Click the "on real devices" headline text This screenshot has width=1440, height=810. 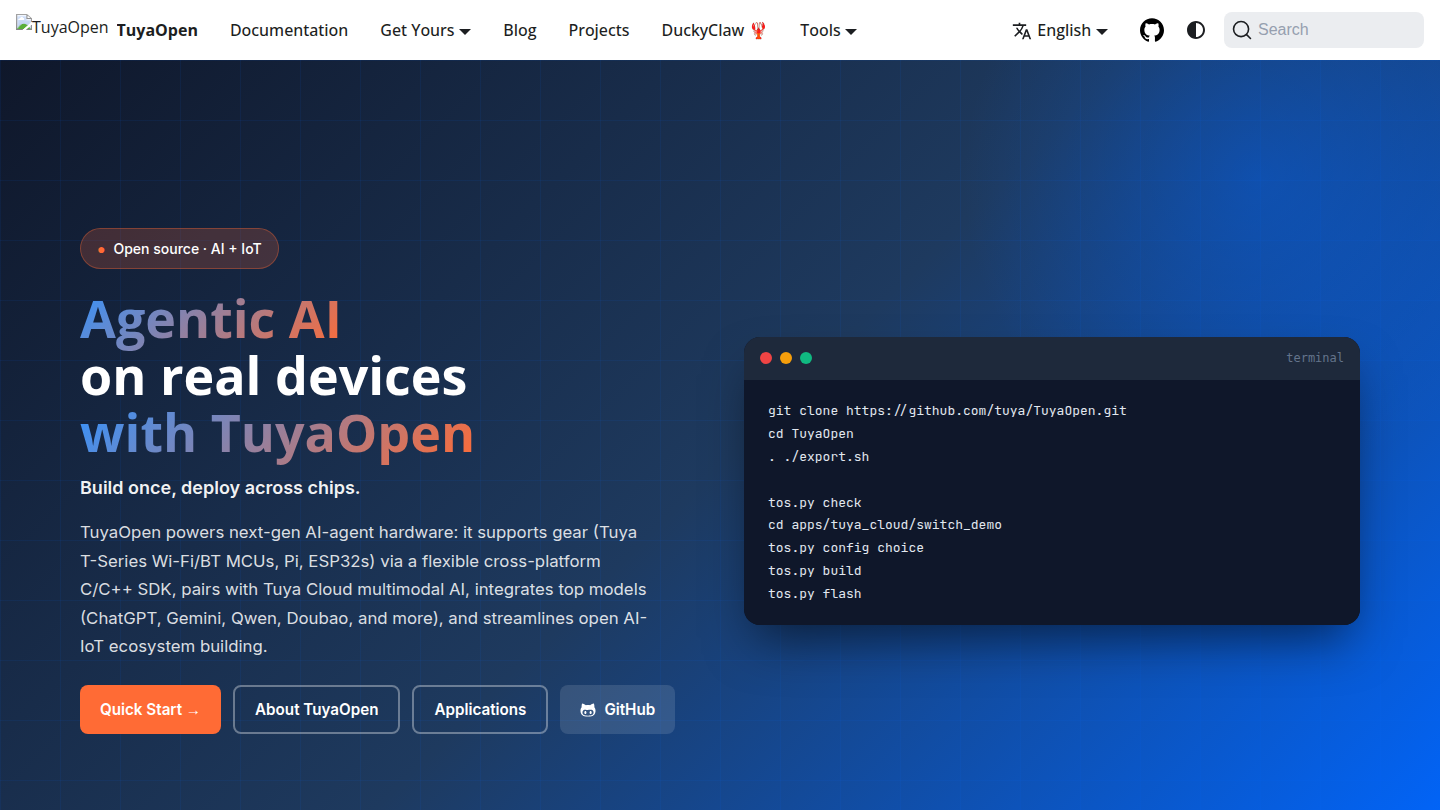[274, 377]
